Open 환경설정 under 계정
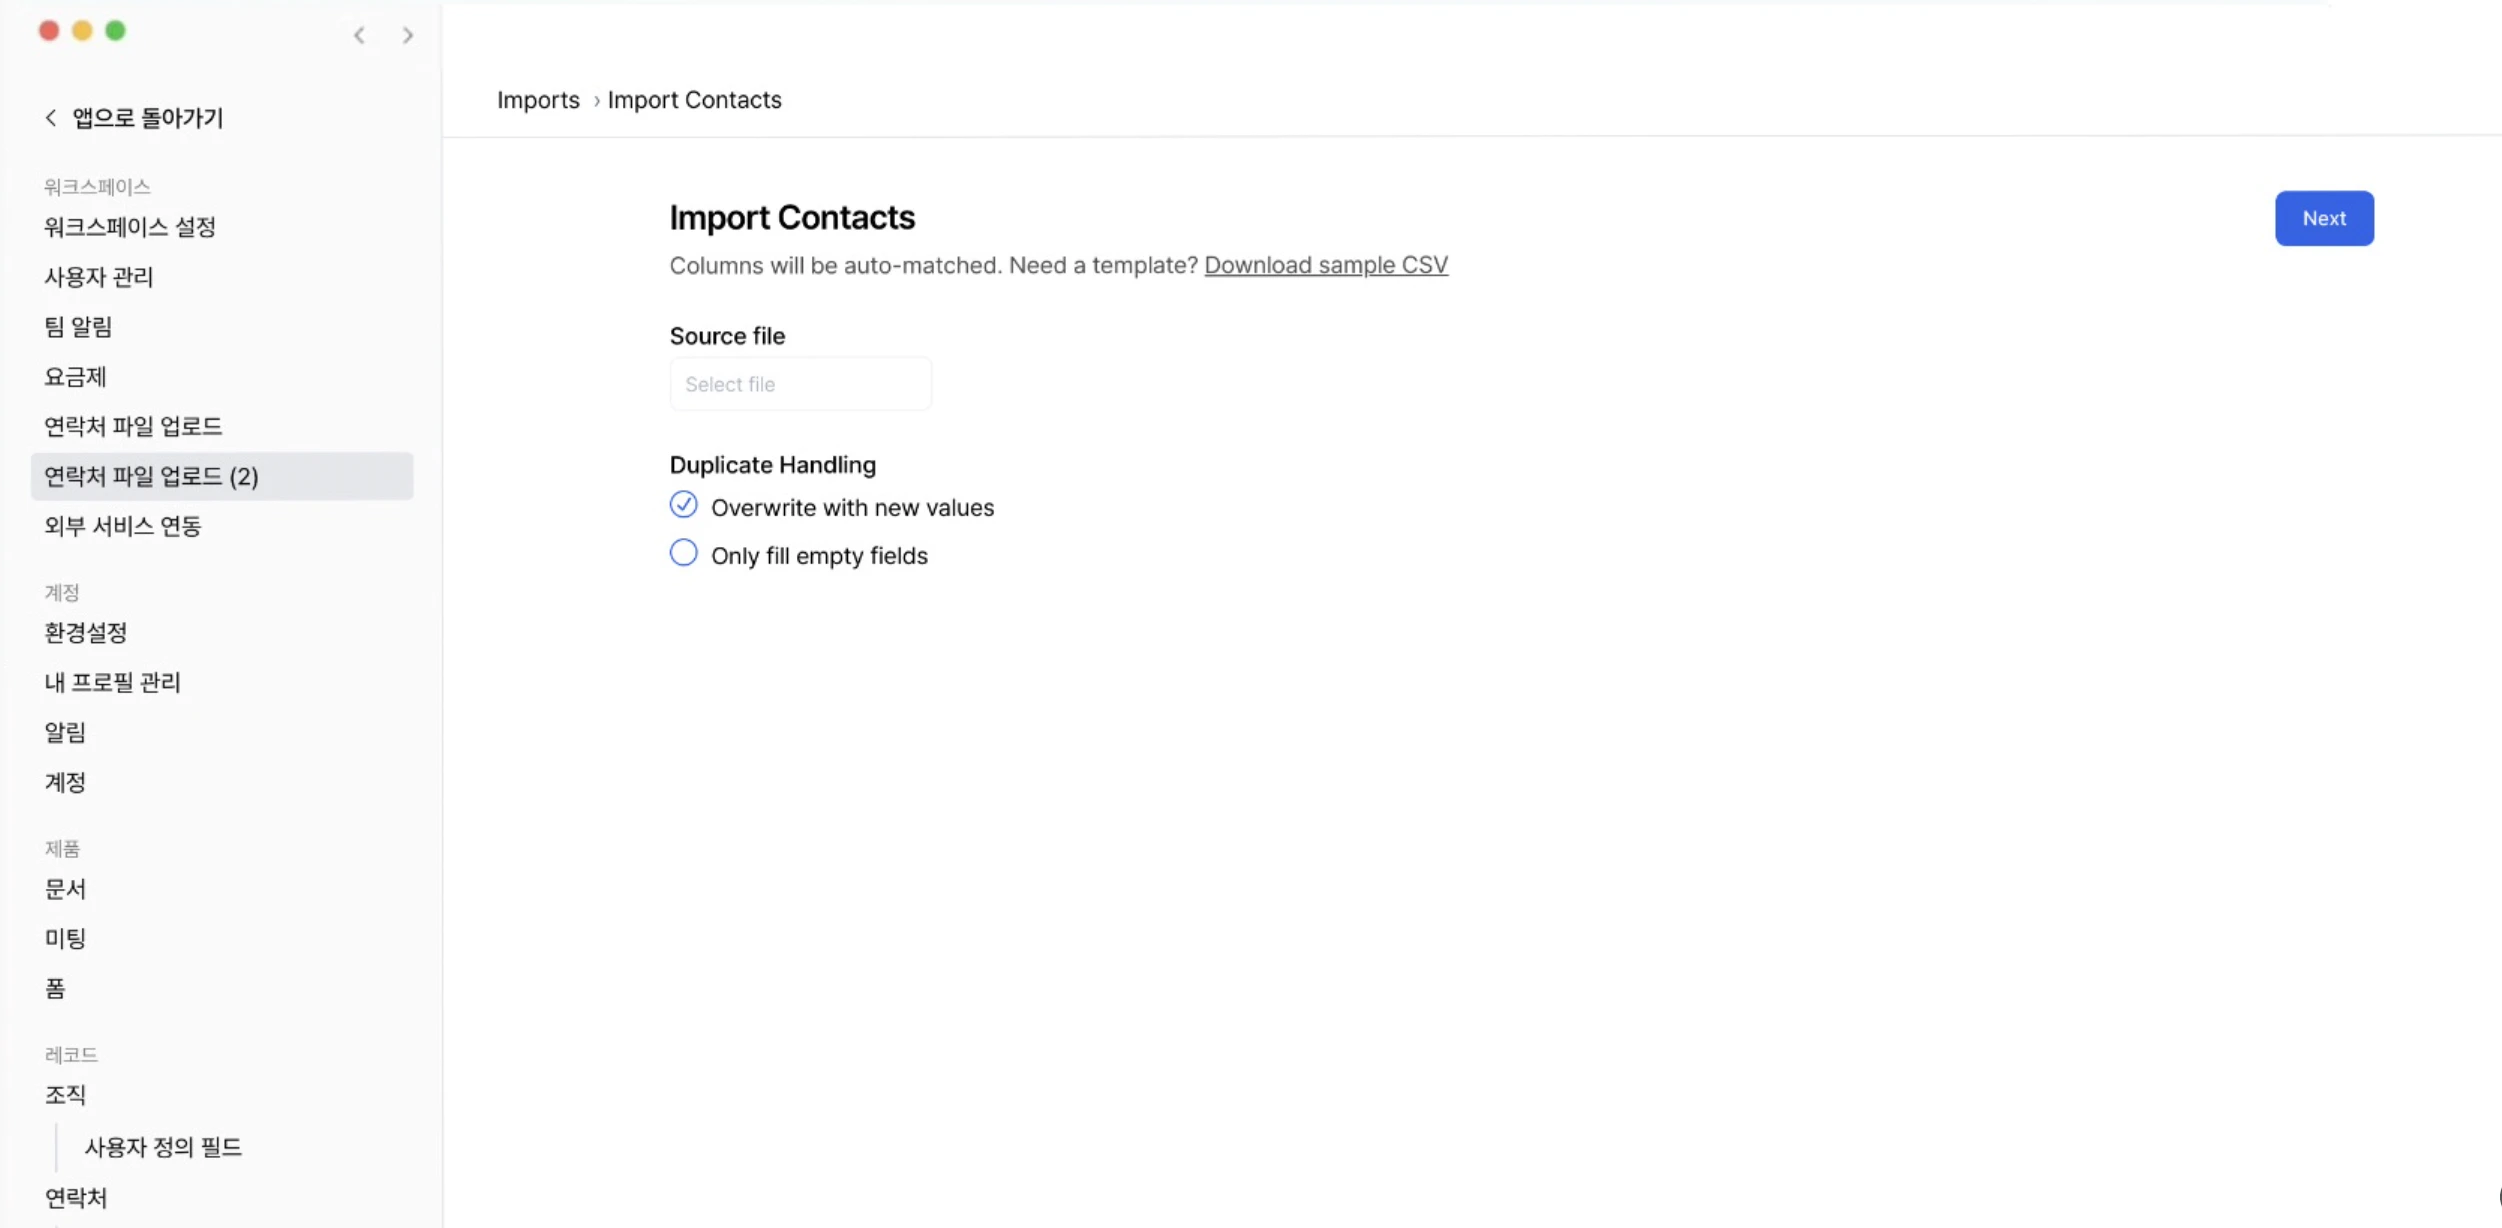2502x1228 pixels. click(86, 633)
